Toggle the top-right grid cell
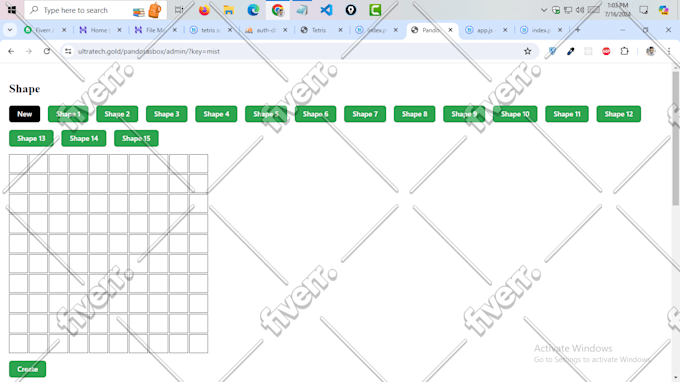The height and width of the screenshot is (382, 680). coord(199,163)
